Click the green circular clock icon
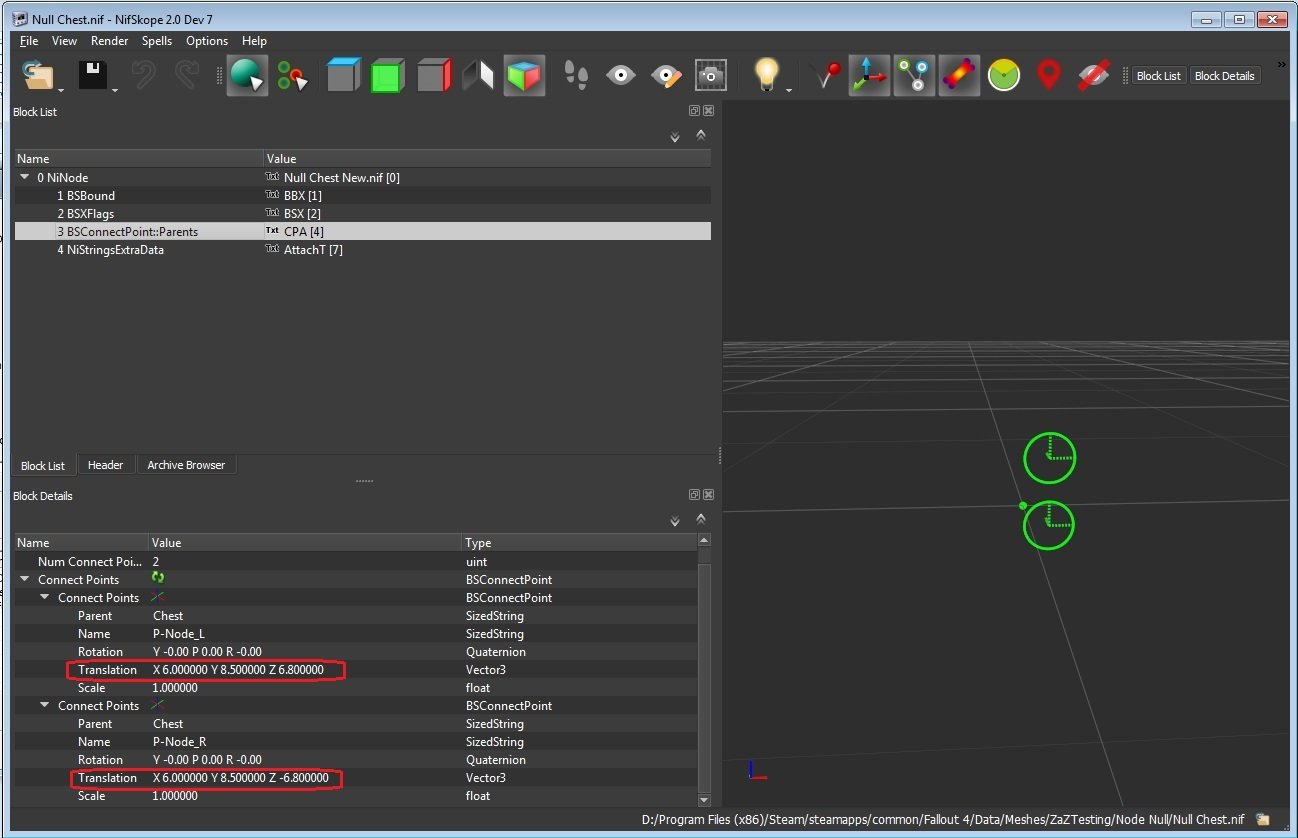1298x838 pixels. (x=1003, y=75)
